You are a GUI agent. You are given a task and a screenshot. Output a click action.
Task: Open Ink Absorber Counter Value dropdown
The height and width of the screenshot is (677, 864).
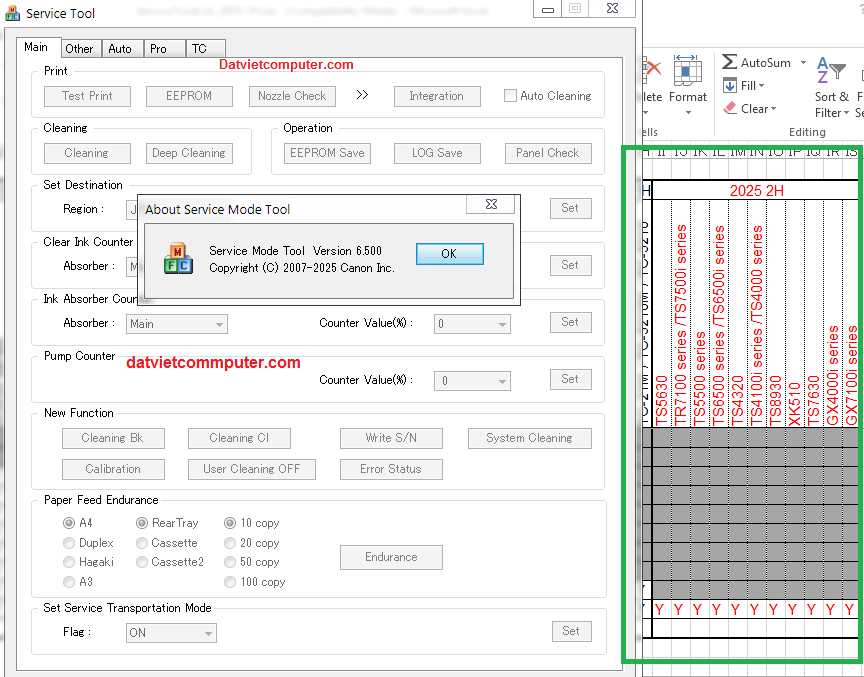coord(472,324)
